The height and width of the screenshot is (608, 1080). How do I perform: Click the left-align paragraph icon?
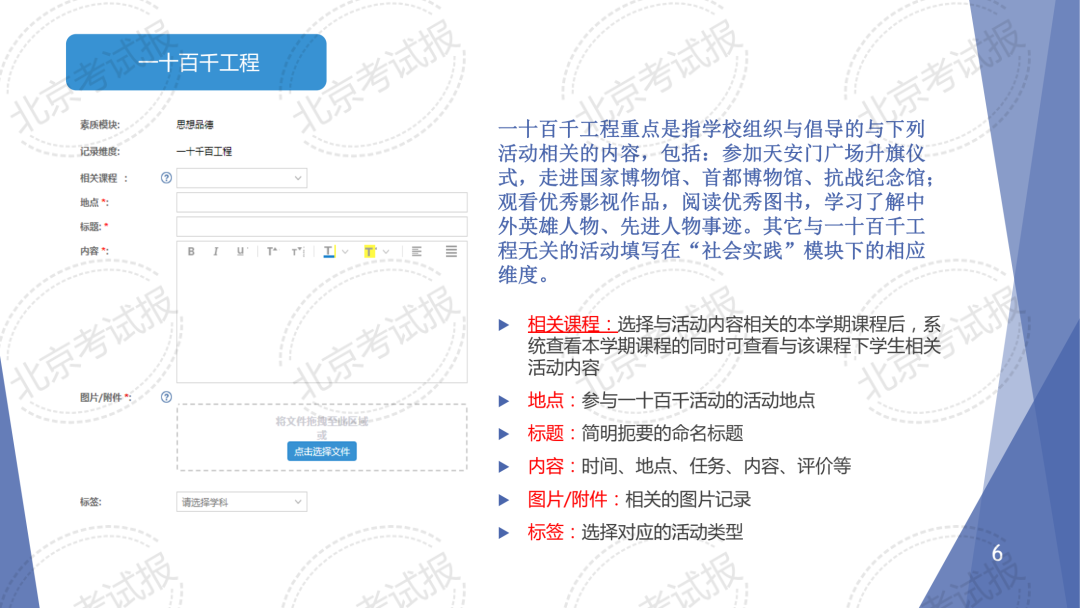416,252
